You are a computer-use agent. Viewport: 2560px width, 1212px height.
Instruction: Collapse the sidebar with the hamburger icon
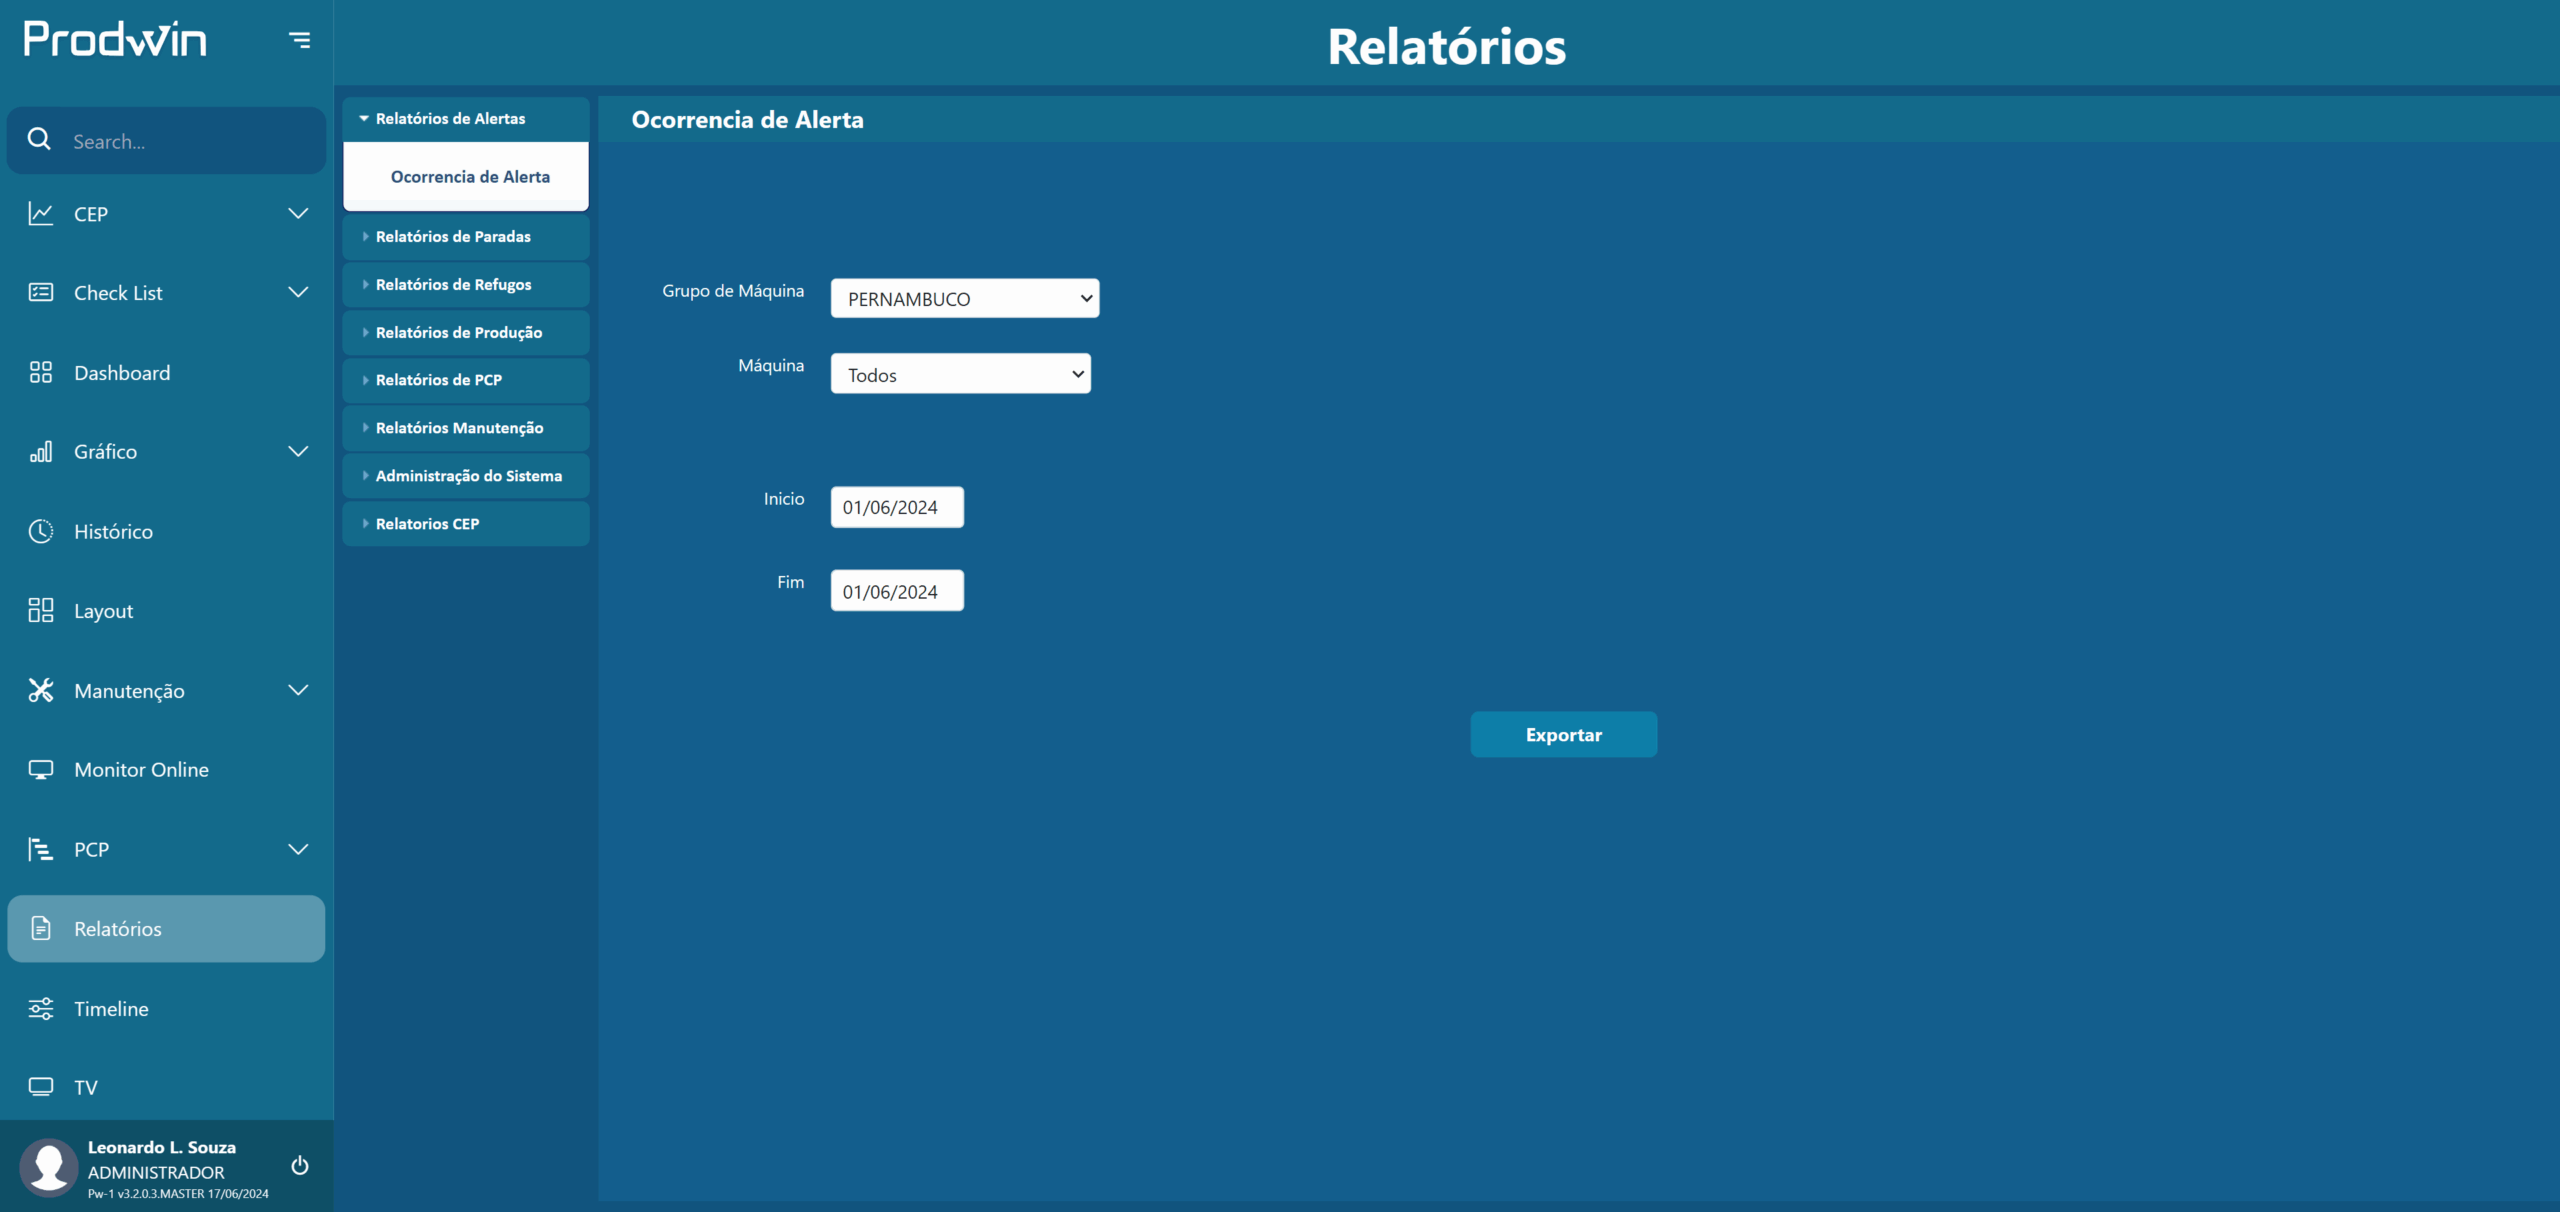point(299,40)
